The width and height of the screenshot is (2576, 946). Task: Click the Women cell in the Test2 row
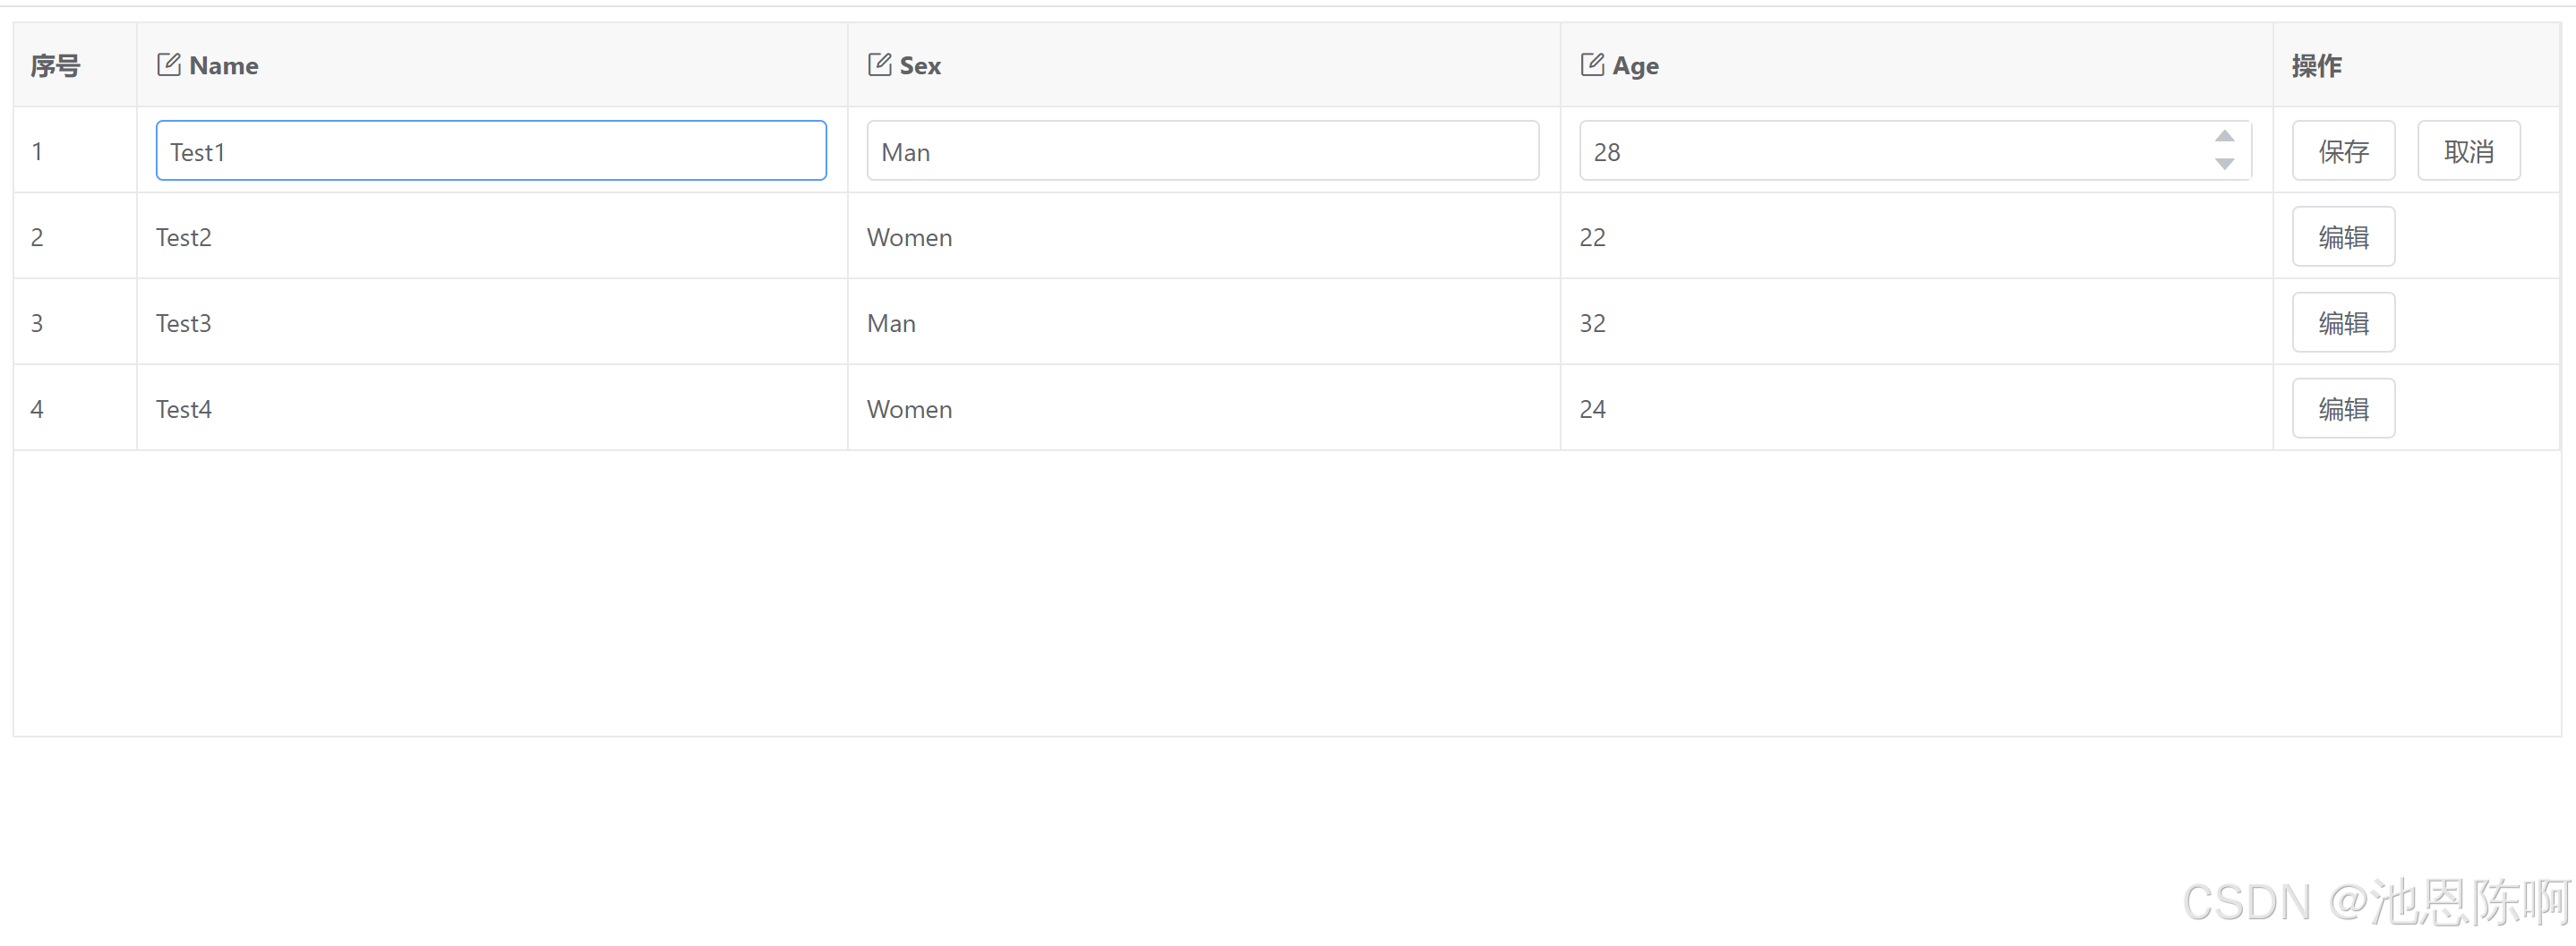click(908, 237)
